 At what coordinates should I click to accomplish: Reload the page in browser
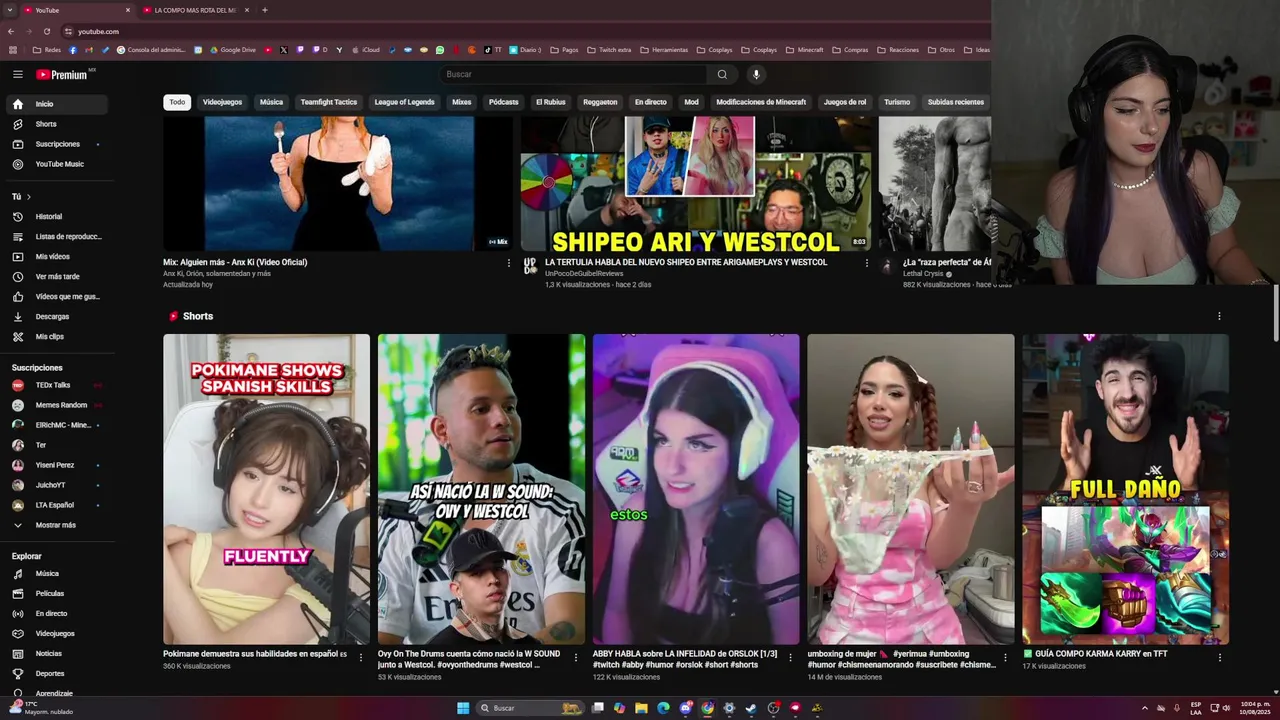(46, 31)
